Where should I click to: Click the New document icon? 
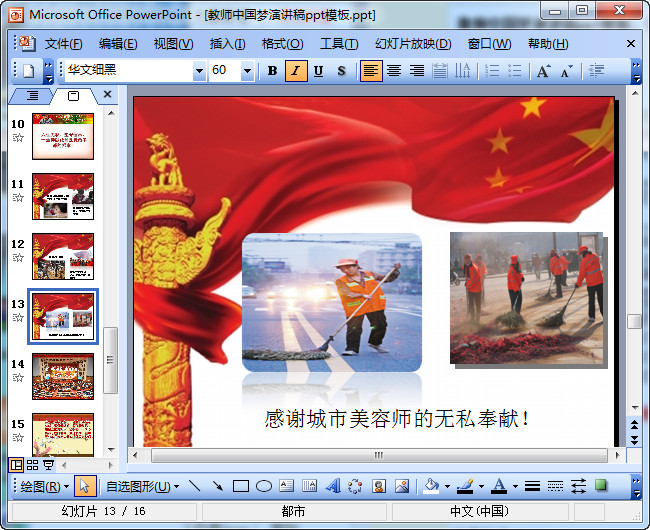29,71
